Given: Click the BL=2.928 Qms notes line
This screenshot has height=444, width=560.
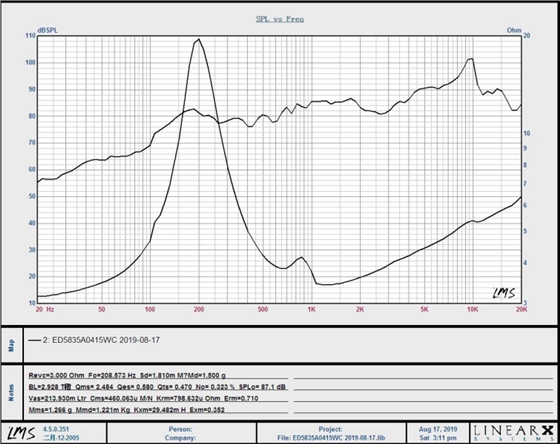Looking at the screenshot, I should click(157, 387).
